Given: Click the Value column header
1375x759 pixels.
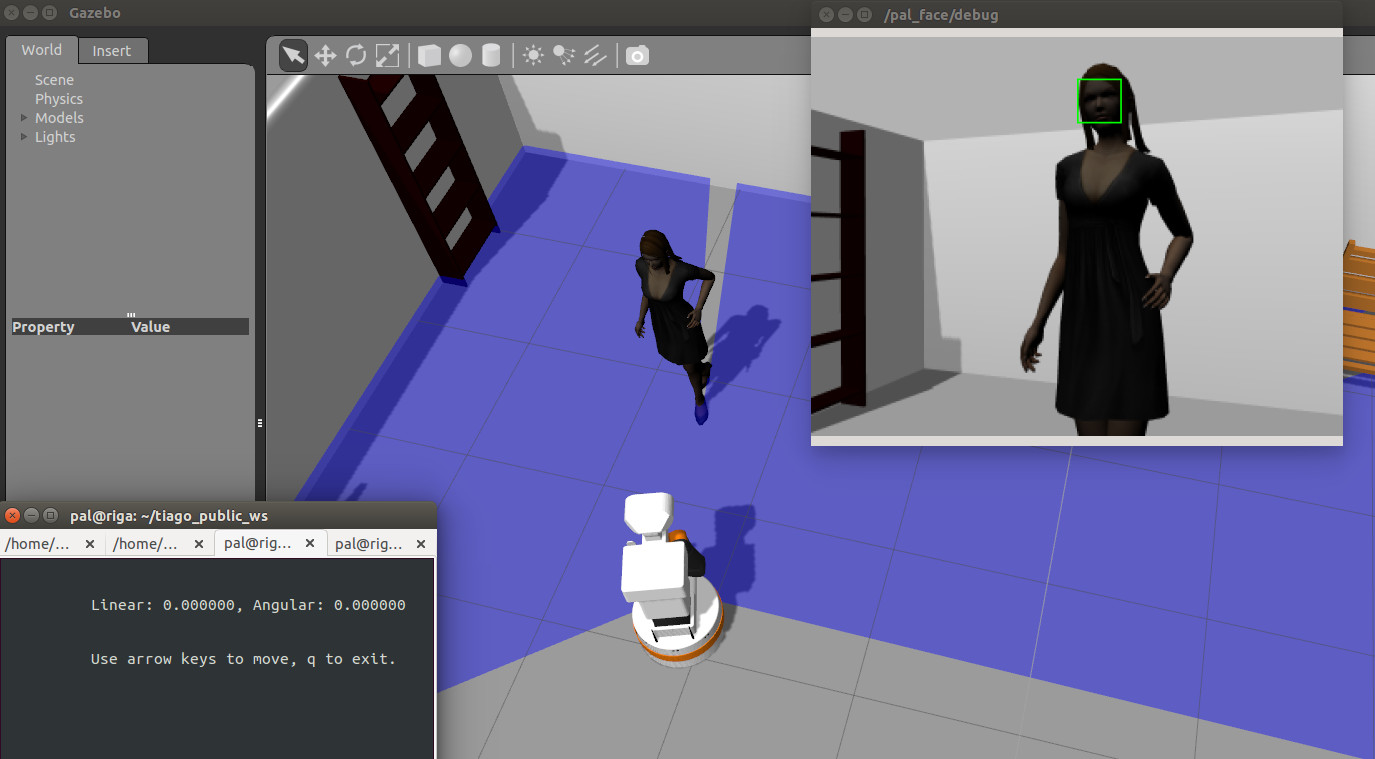Looking at the screenshot, I should pyautogui.click(x=150, y=327).
